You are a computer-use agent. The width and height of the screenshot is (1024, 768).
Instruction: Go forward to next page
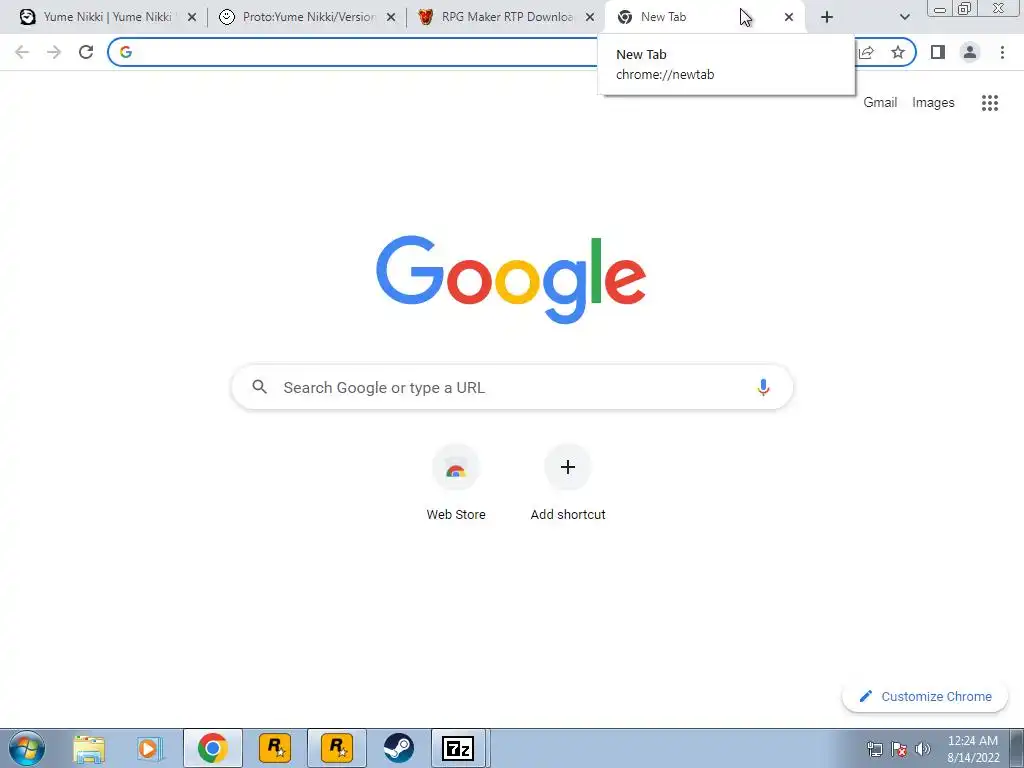[54, 52]
